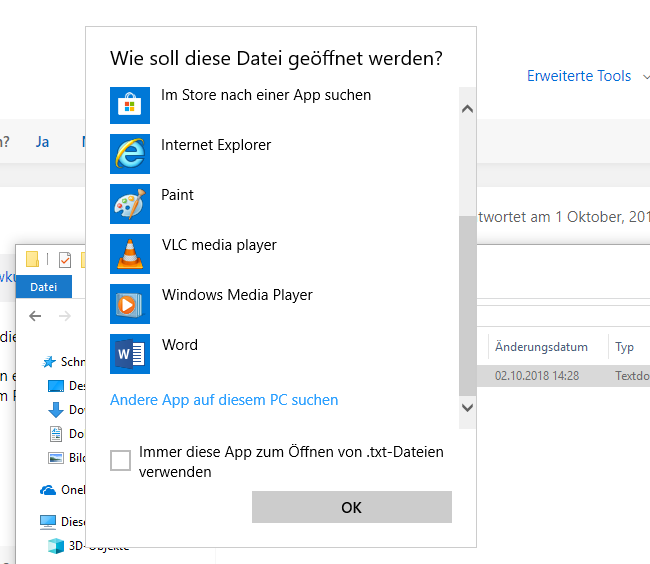The image size is (650, 564).
Task: Click the 'Textdo' type cell in the file row
Action: [x=632, y=376]
